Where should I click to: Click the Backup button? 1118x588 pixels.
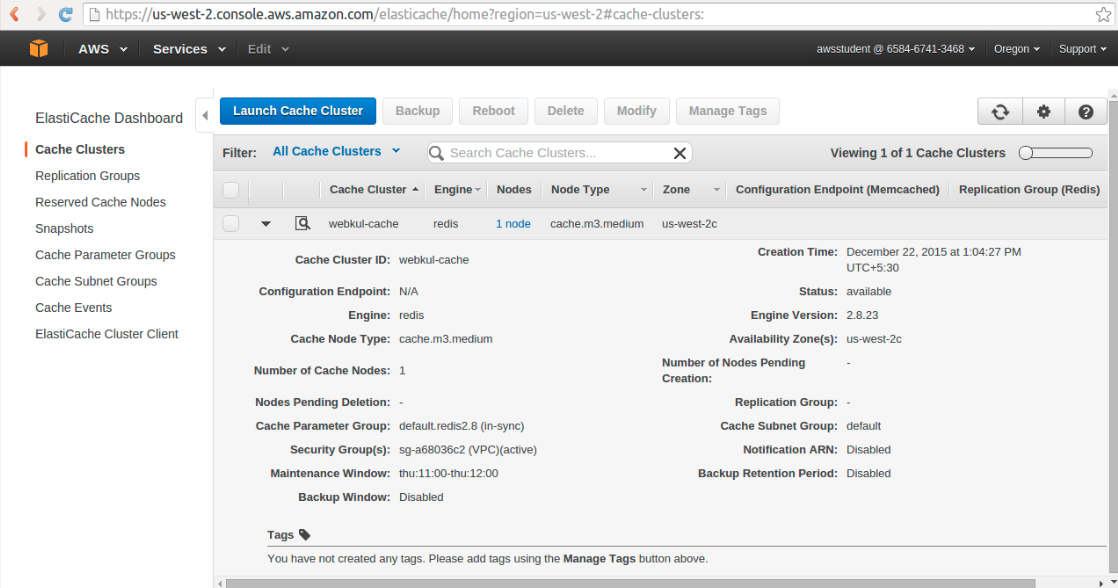417,111
